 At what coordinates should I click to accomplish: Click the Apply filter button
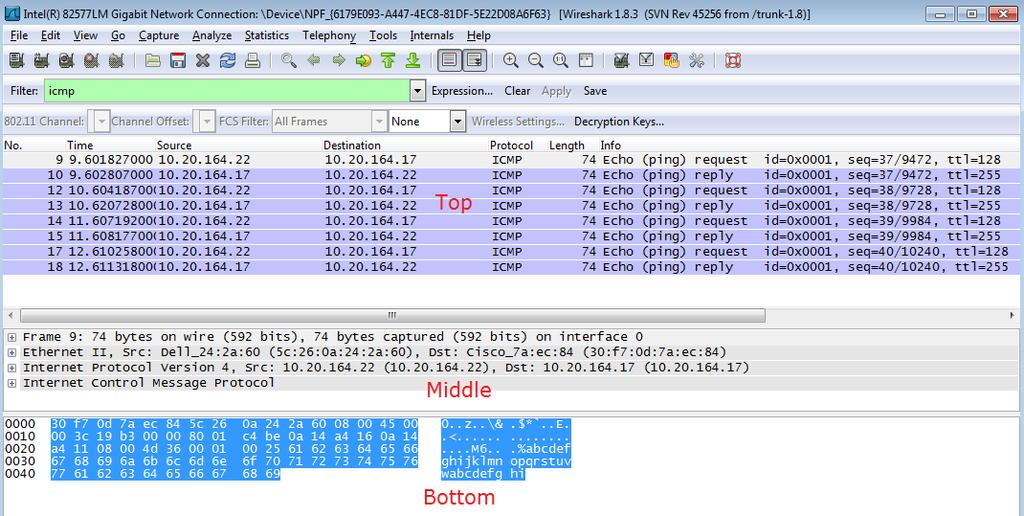pyautogui.click(x=556, y=91)
